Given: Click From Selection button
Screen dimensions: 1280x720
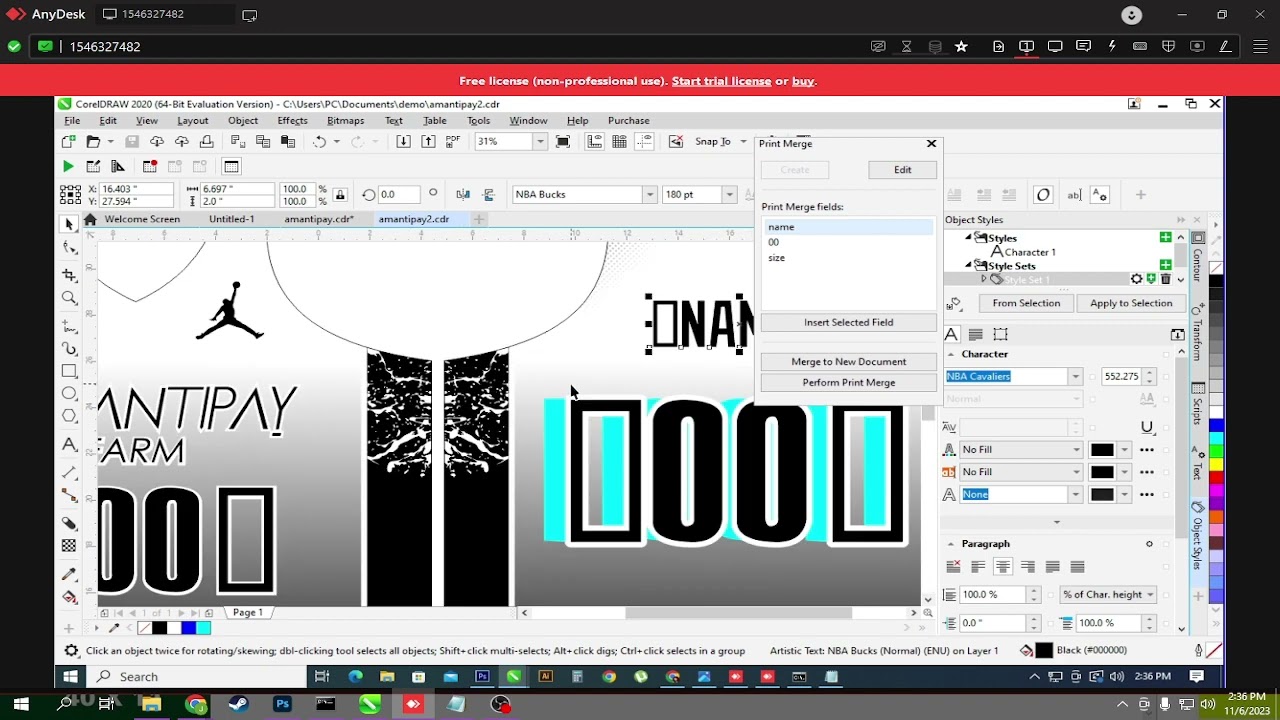Looking at the screenshot, I should [x=1026, y=303].
